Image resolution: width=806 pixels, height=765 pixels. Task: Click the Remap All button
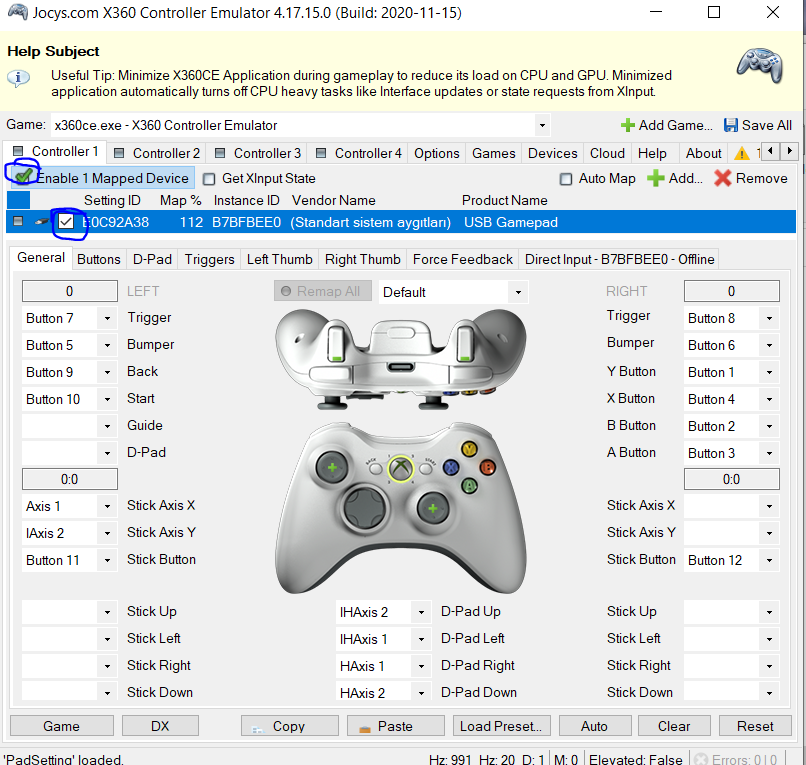tap(323, 291)
